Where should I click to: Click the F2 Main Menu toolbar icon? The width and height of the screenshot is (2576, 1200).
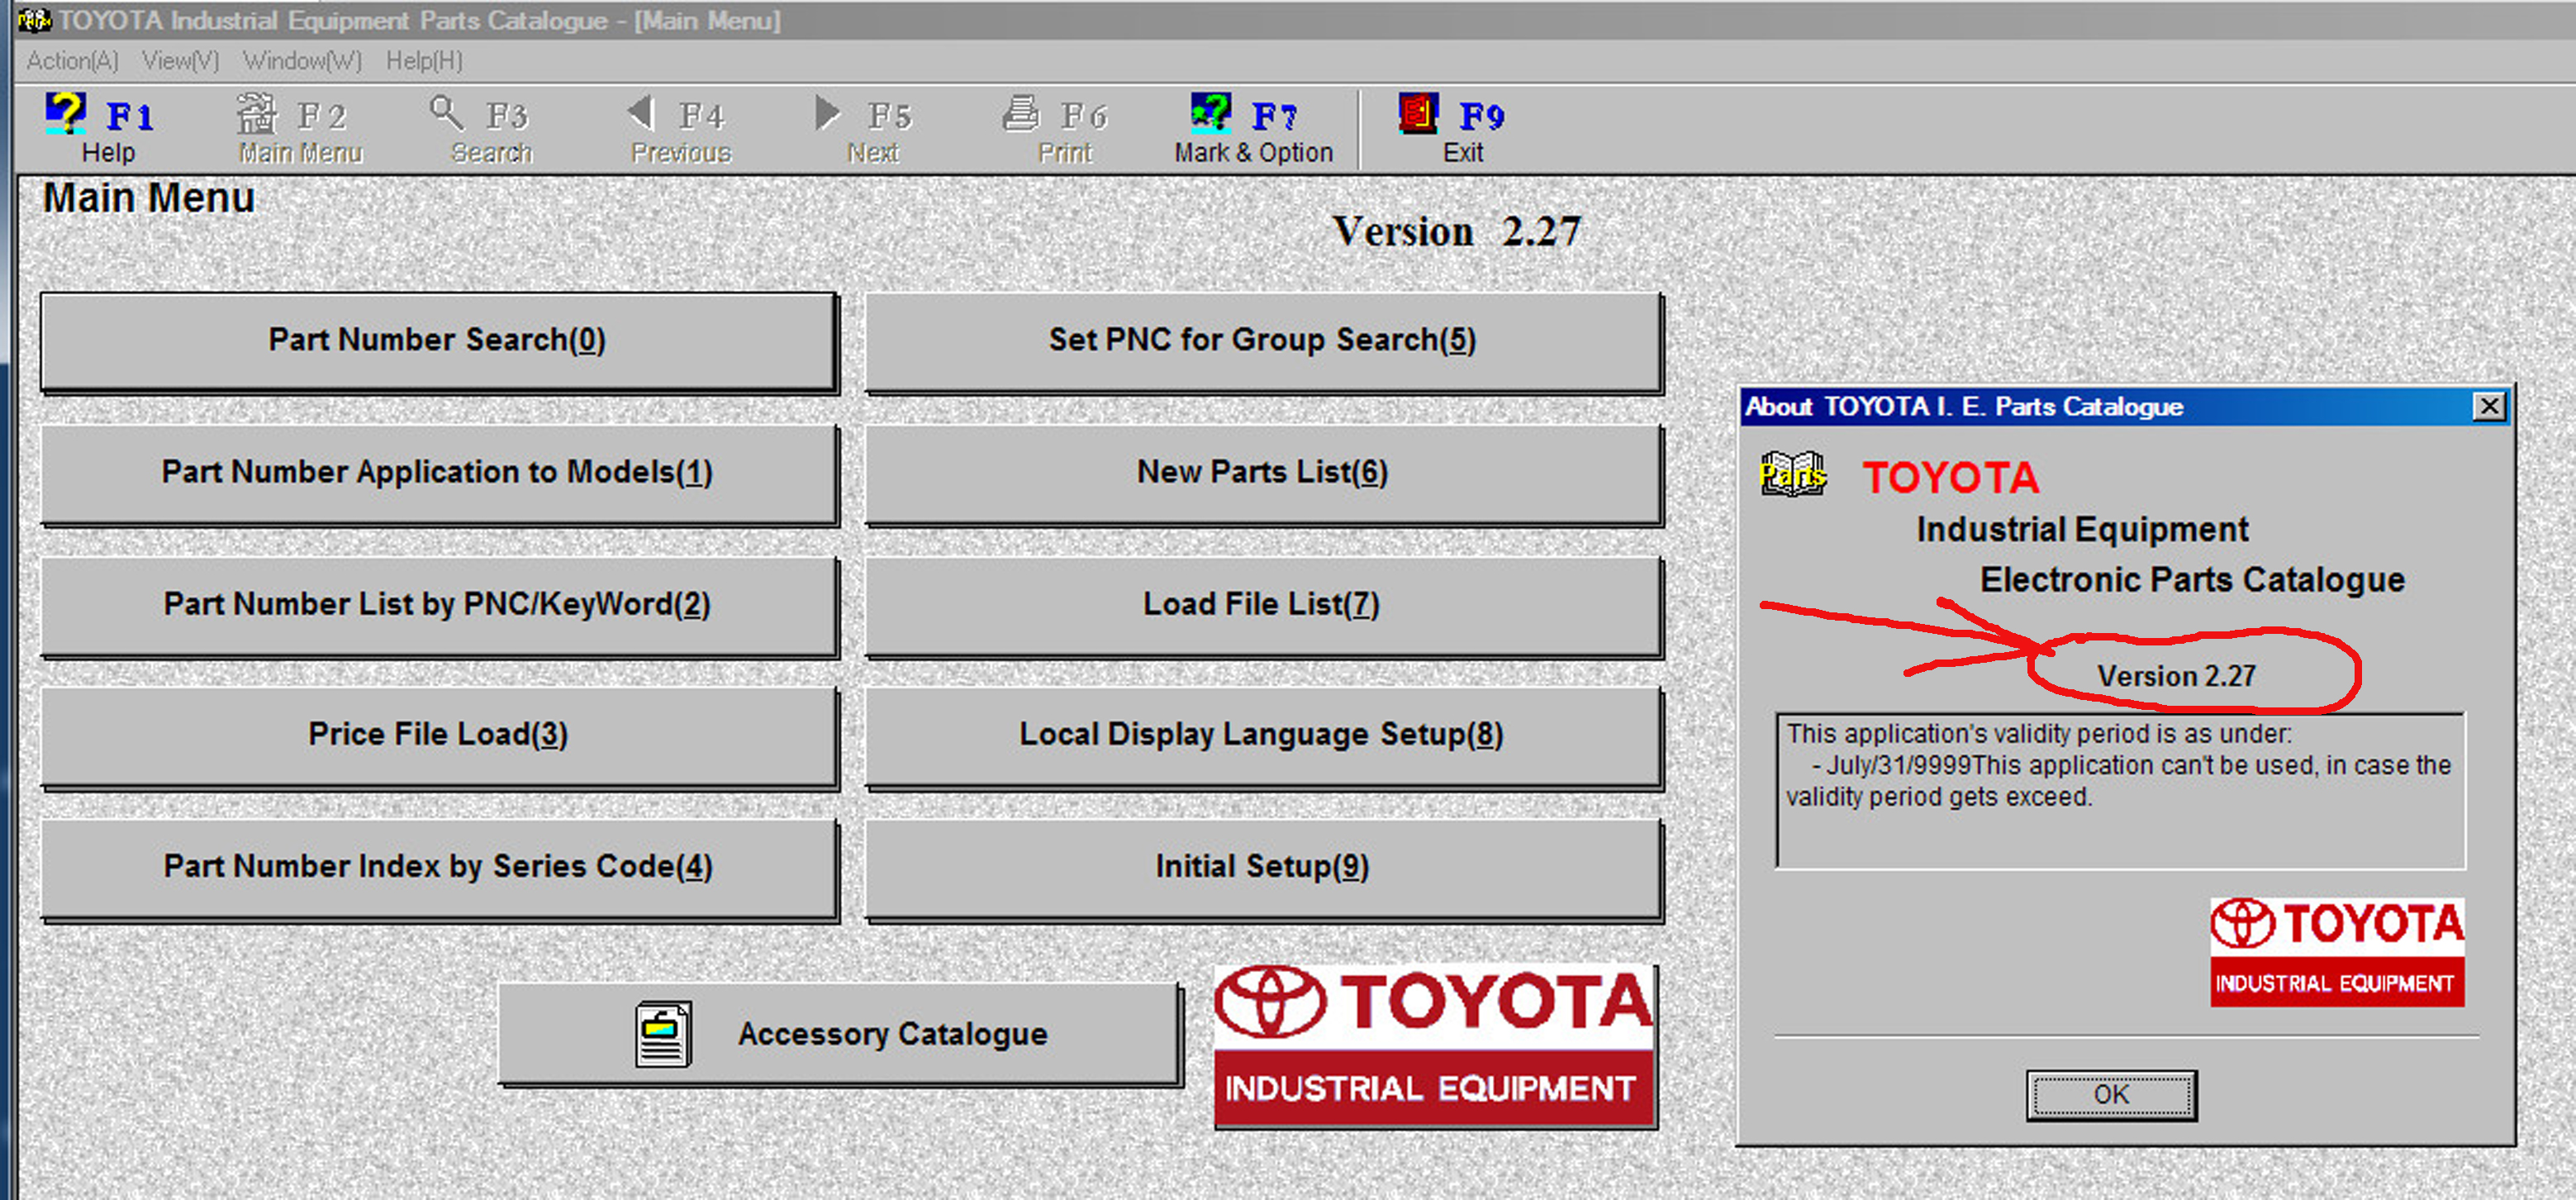pyautogui.click(x=256, y=114)
